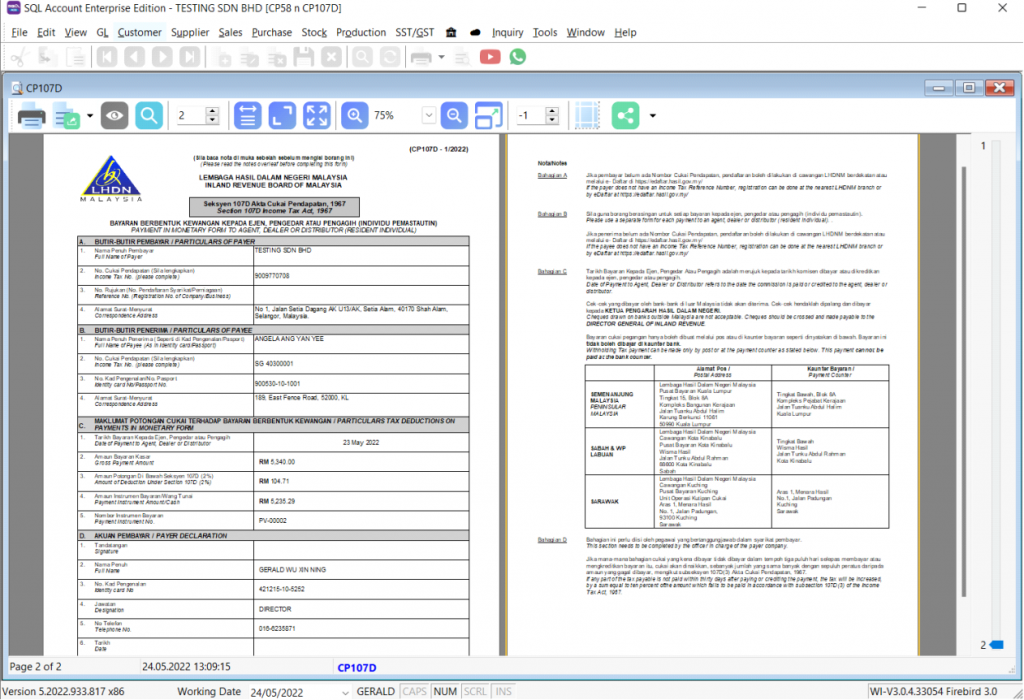This screenshot has height=700, width=1024.
Task: Open the Edit menu
Action: [x=46, y=33]
